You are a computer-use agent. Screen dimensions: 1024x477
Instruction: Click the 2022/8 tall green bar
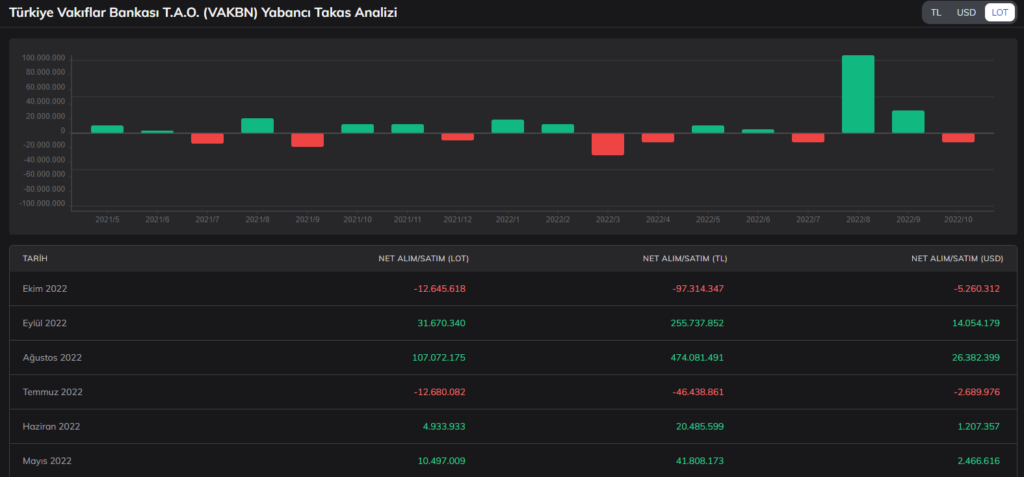(857, 94)
